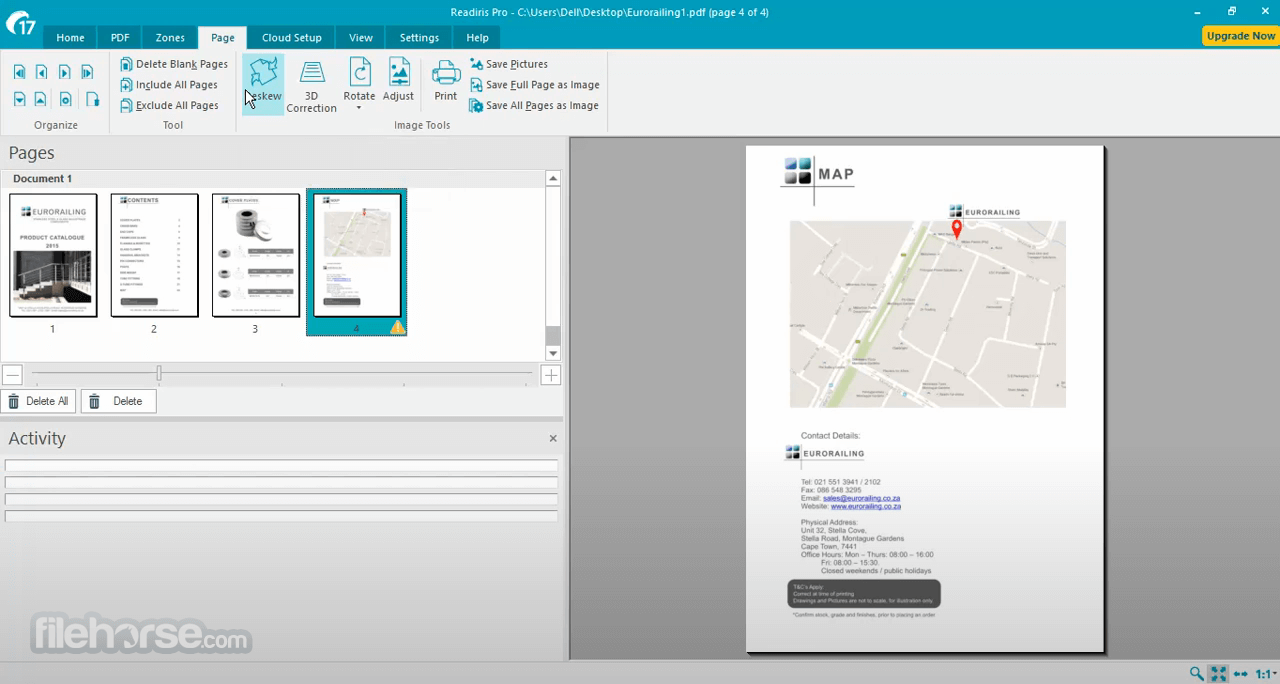This screenshot has height=684, width=1280.
Task: Click Pages panel scroll up arrow
Action: pyautogui.click(x=553, y=179)
